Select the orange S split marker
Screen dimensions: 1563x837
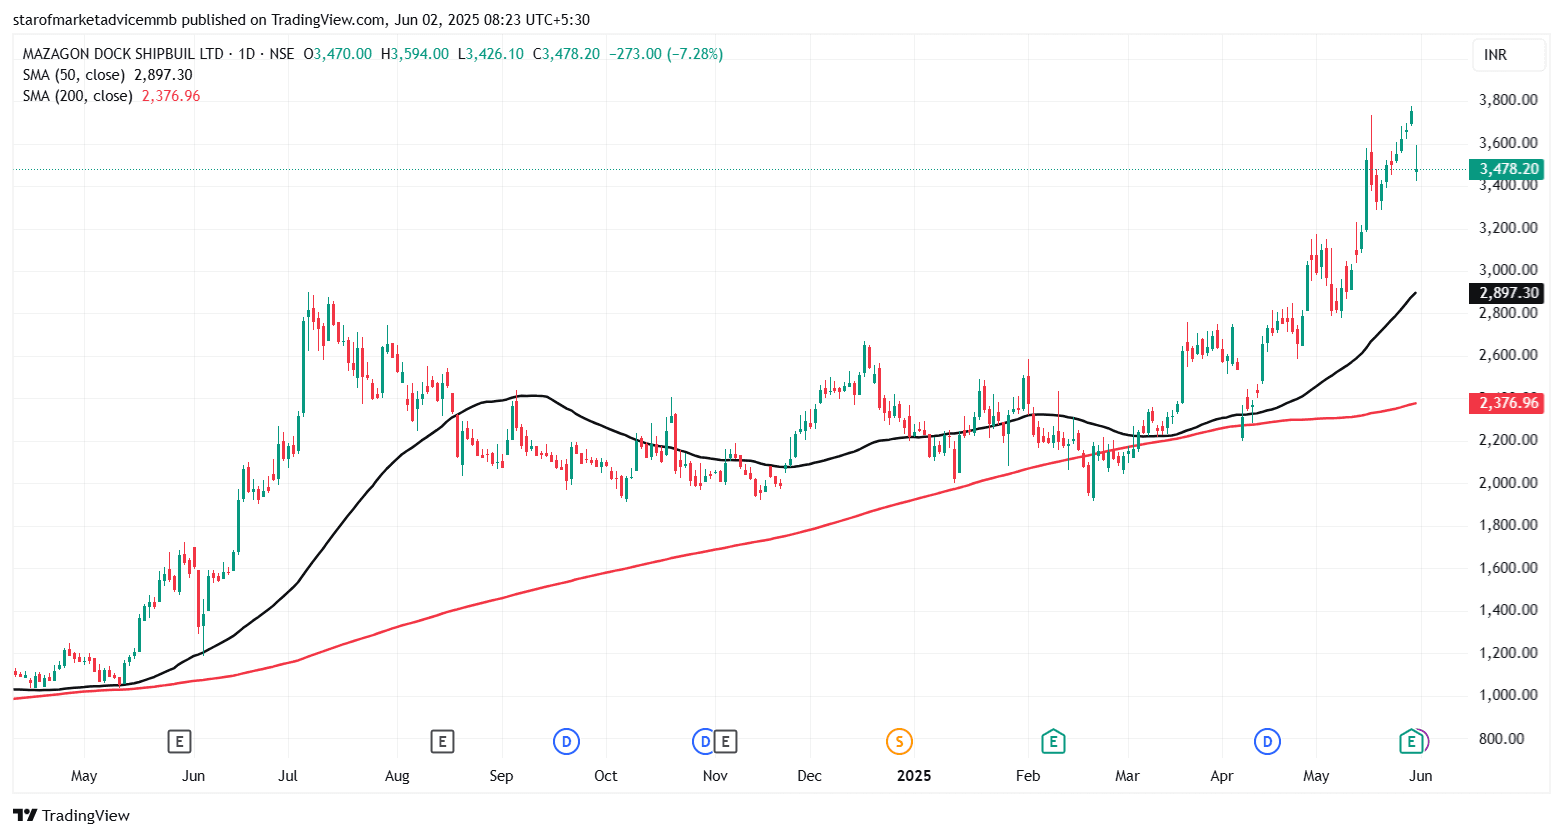(x=899, y=741)
